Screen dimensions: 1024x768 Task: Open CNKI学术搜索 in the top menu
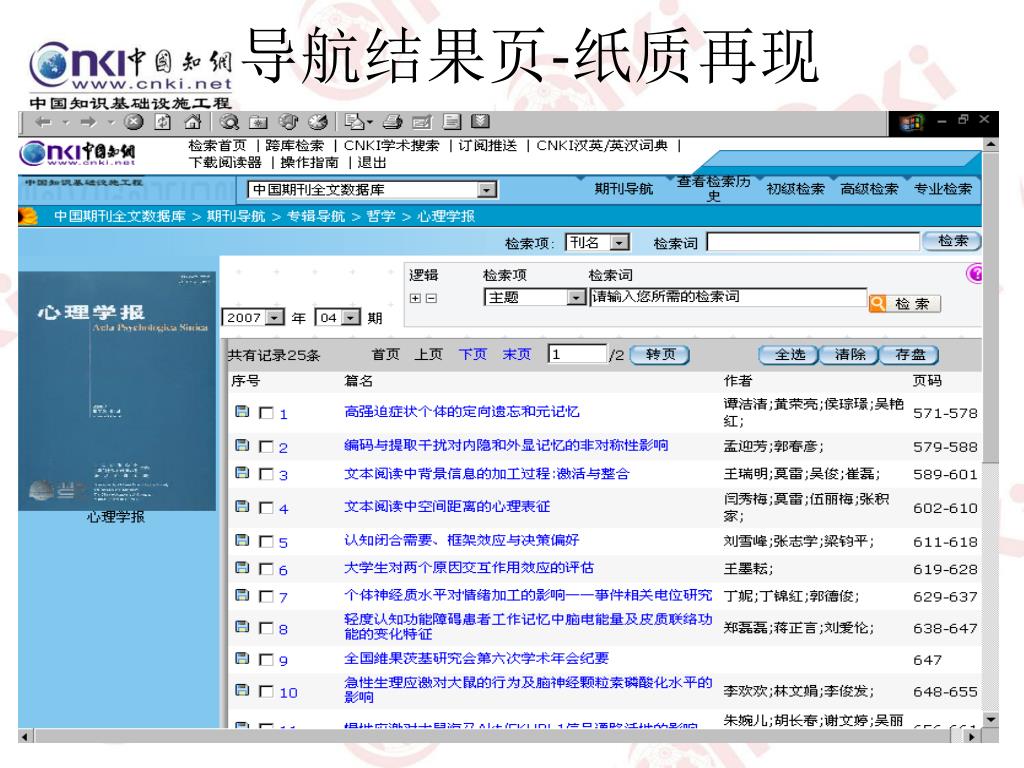[x=392, y=146]
